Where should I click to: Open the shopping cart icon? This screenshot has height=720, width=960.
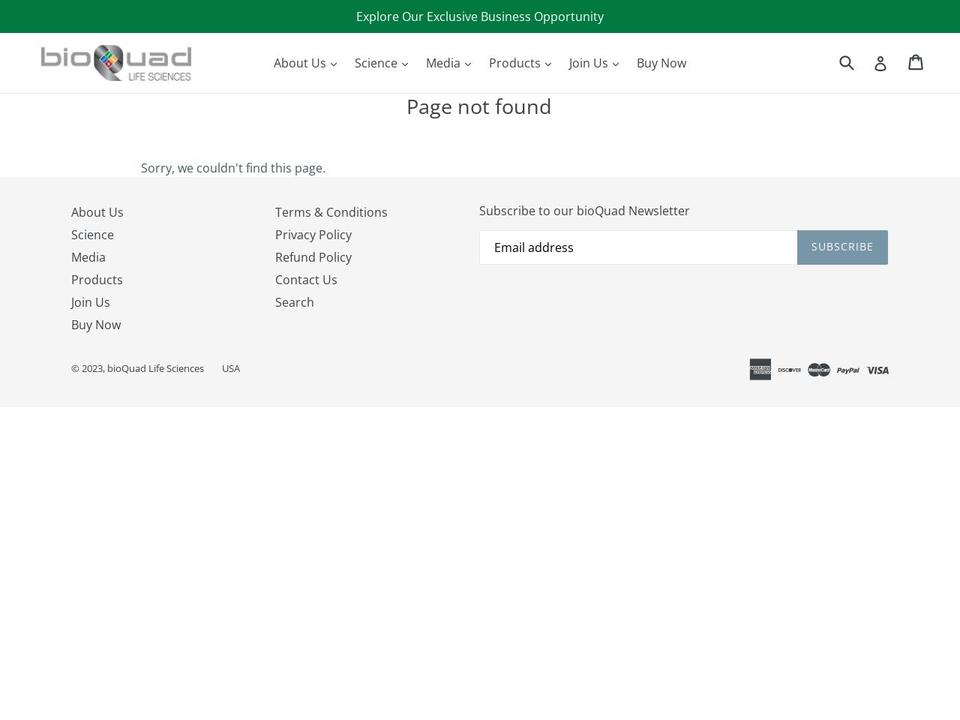(915, 62)
